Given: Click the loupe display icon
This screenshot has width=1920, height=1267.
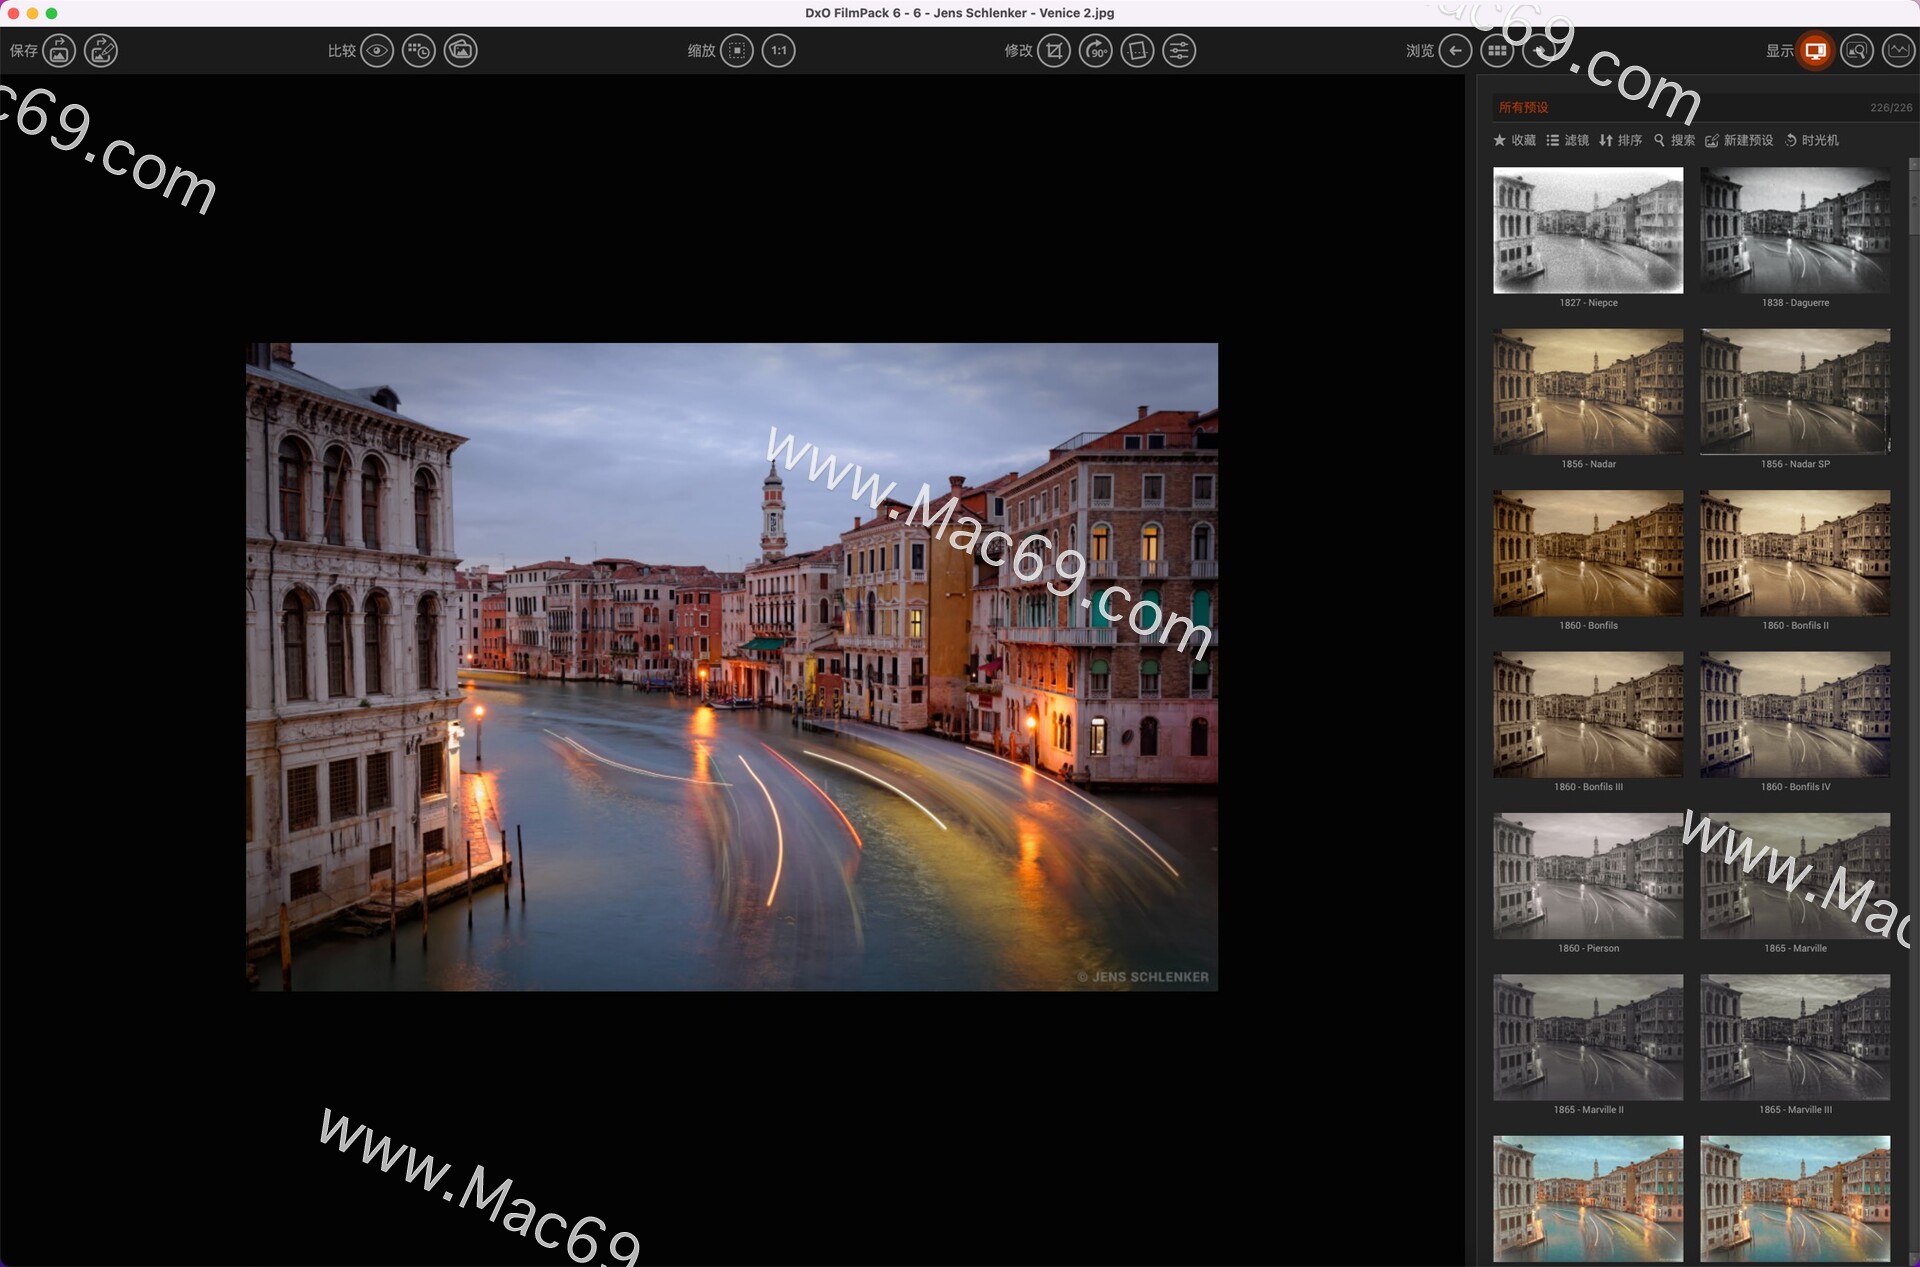Looking at the screenshot, I should [x=1857, y=51].
